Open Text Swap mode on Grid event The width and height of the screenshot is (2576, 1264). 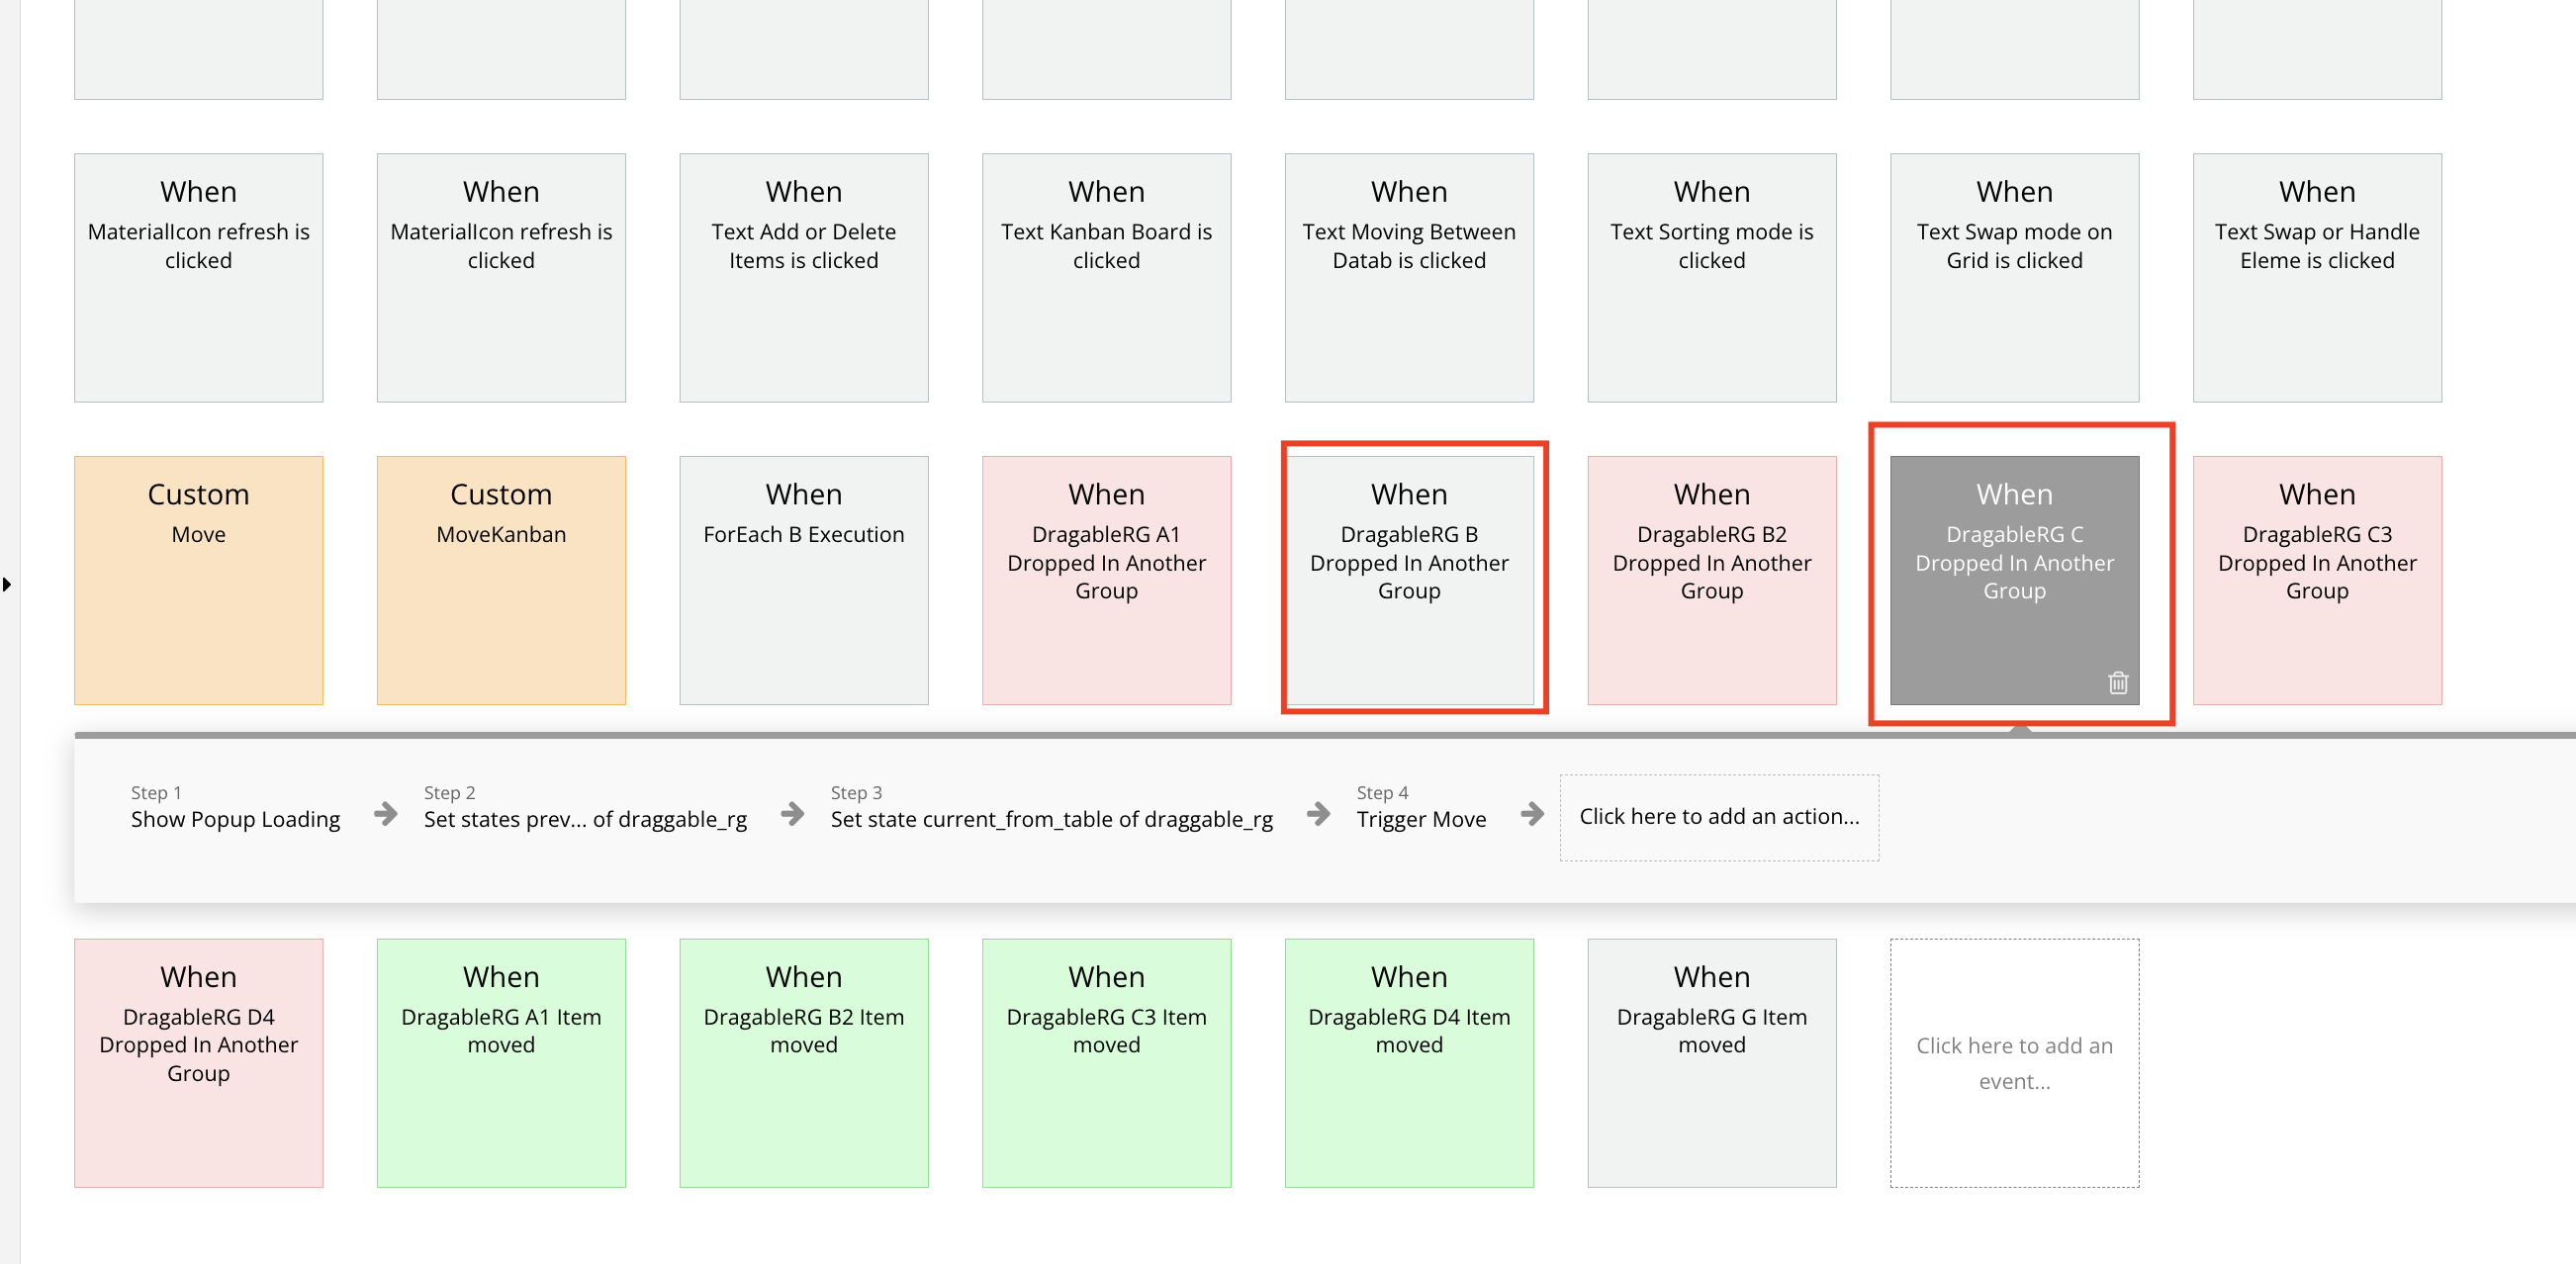pos(2014,277)
